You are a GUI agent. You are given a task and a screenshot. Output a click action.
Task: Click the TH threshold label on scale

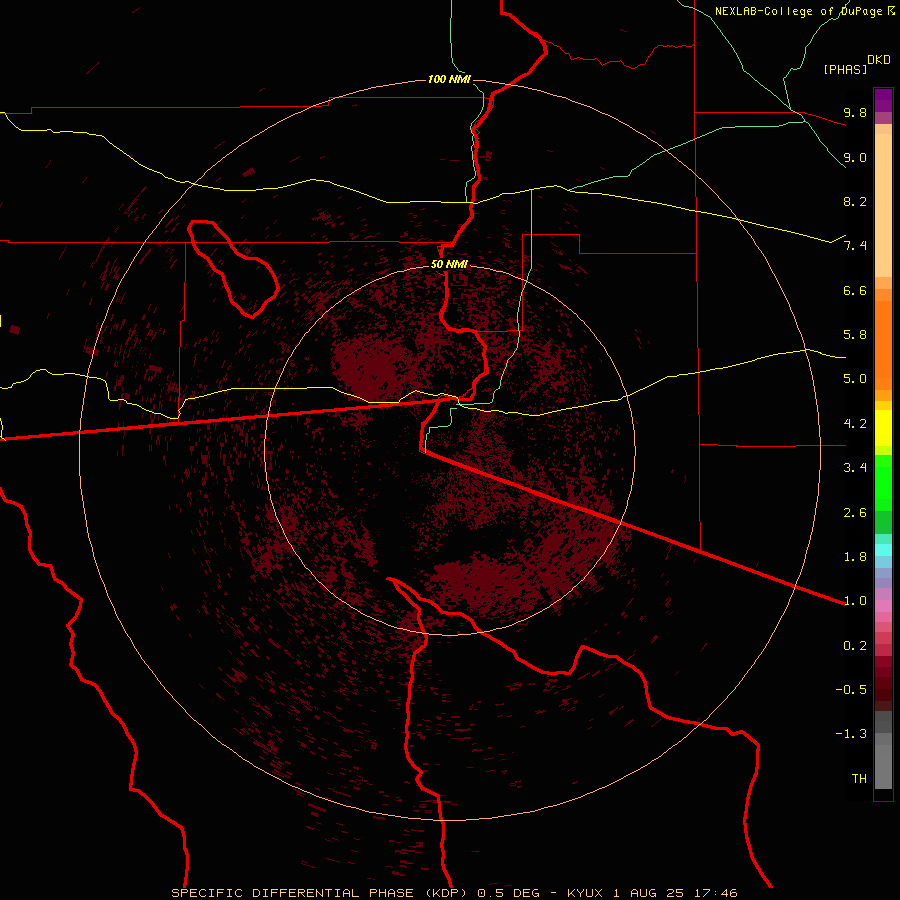coord(859,779)
